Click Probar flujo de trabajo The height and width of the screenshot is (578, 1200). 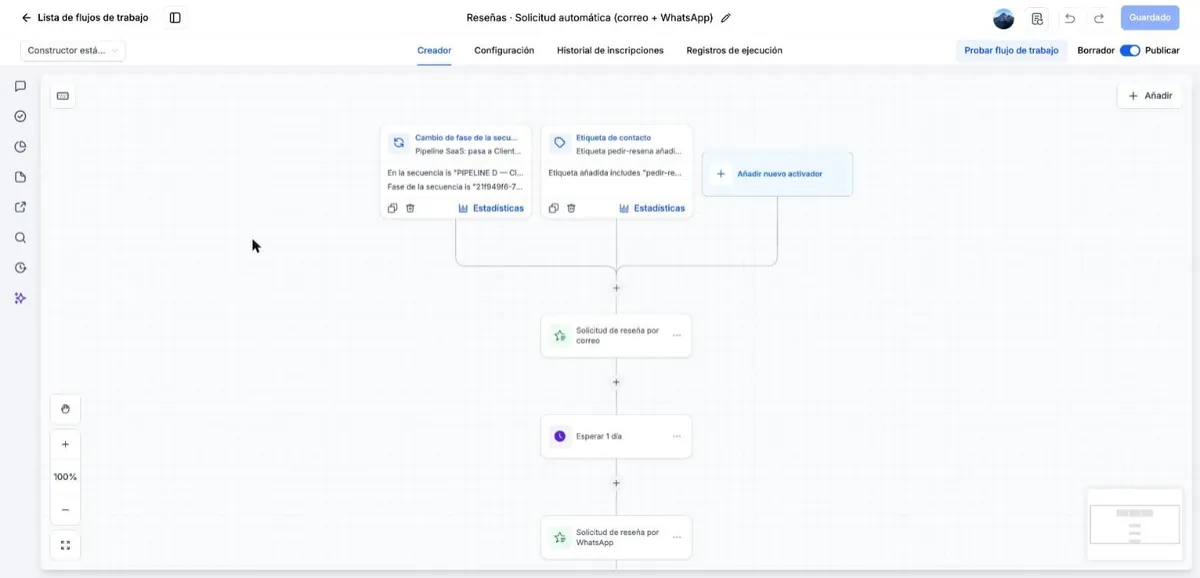point(1011,50)
